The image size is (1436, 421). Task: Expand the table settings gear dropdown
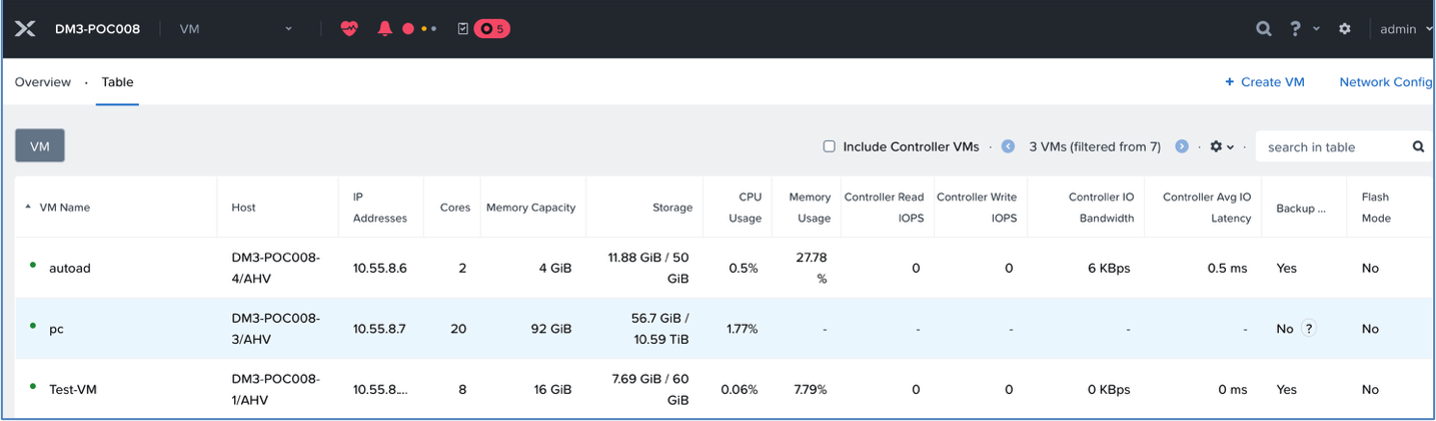tap(1222, 146)
